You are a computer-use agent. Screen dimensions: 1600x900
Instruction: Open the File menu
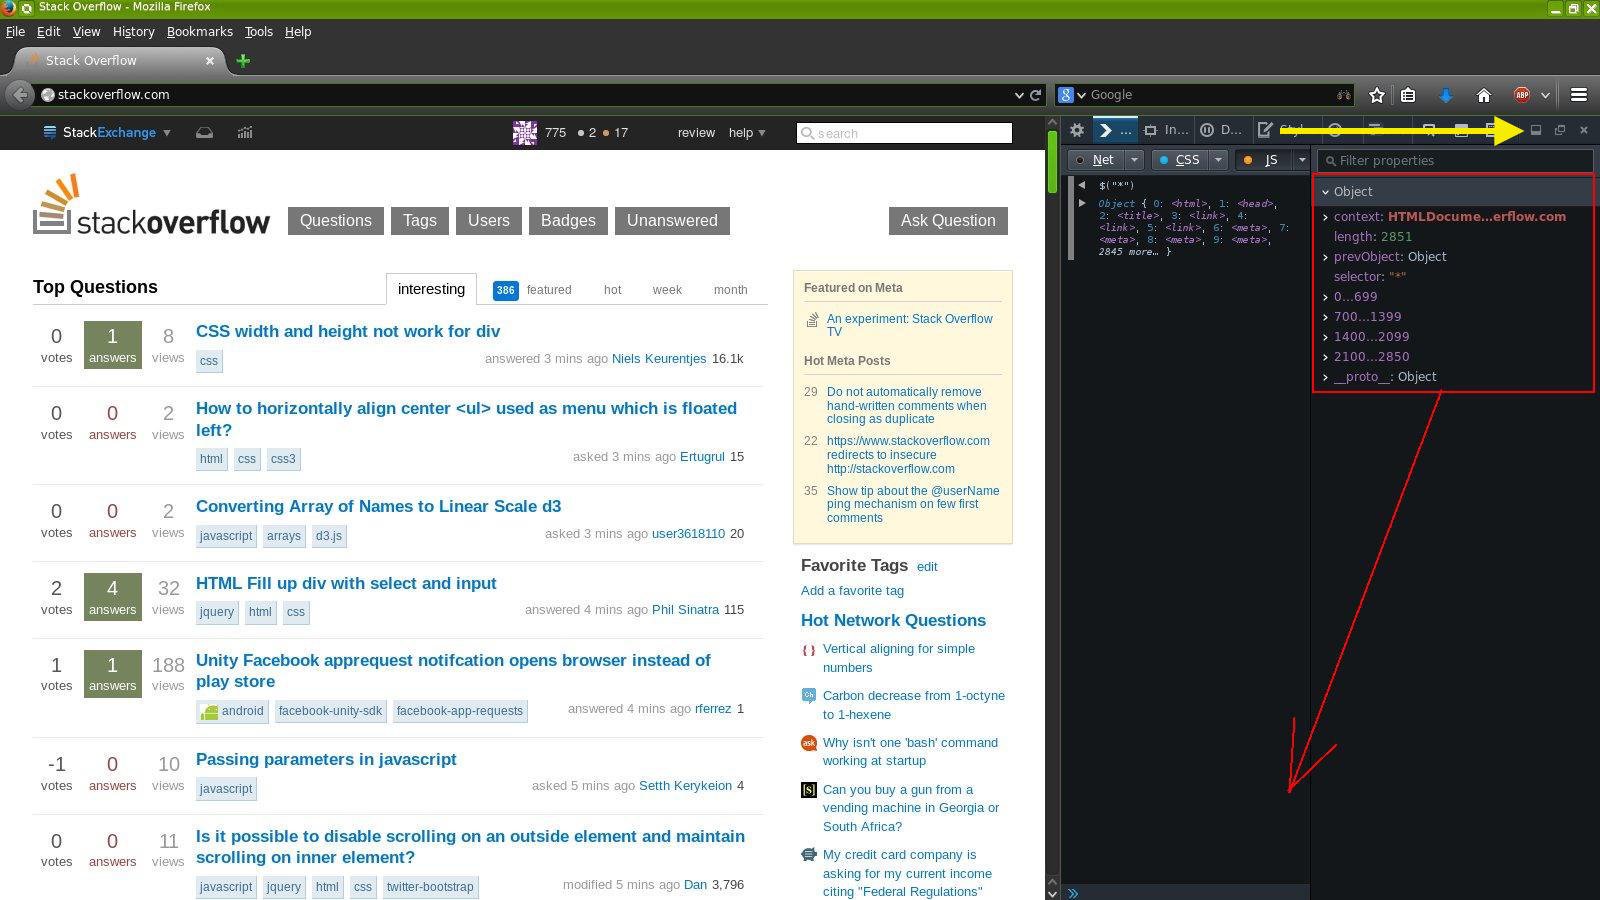click(x=15, y=32)
